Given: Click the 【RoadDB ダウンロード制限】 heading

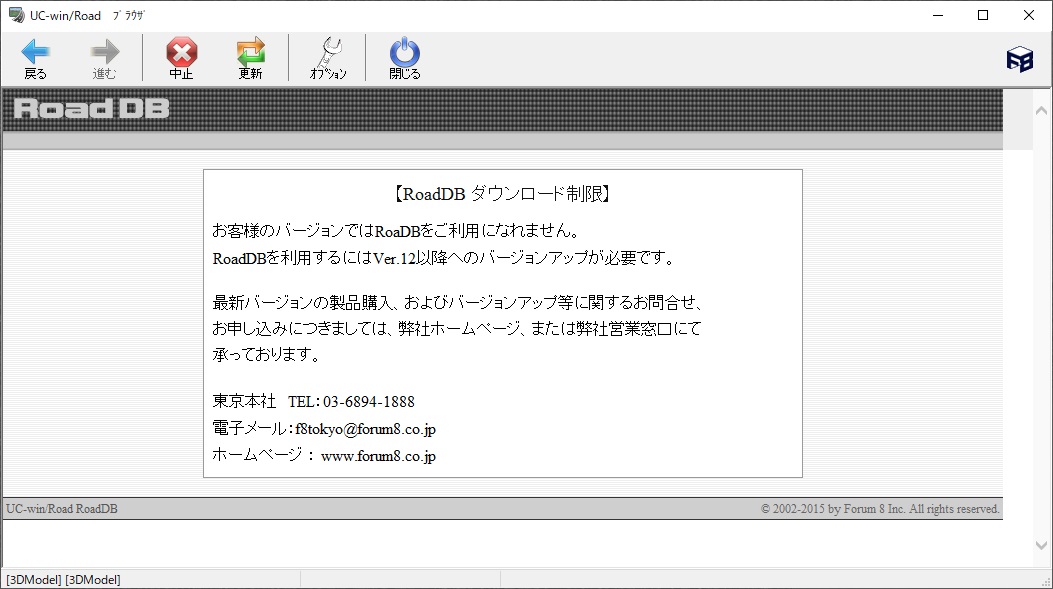Looking at the screenshot, I should (x=502, y=194).
